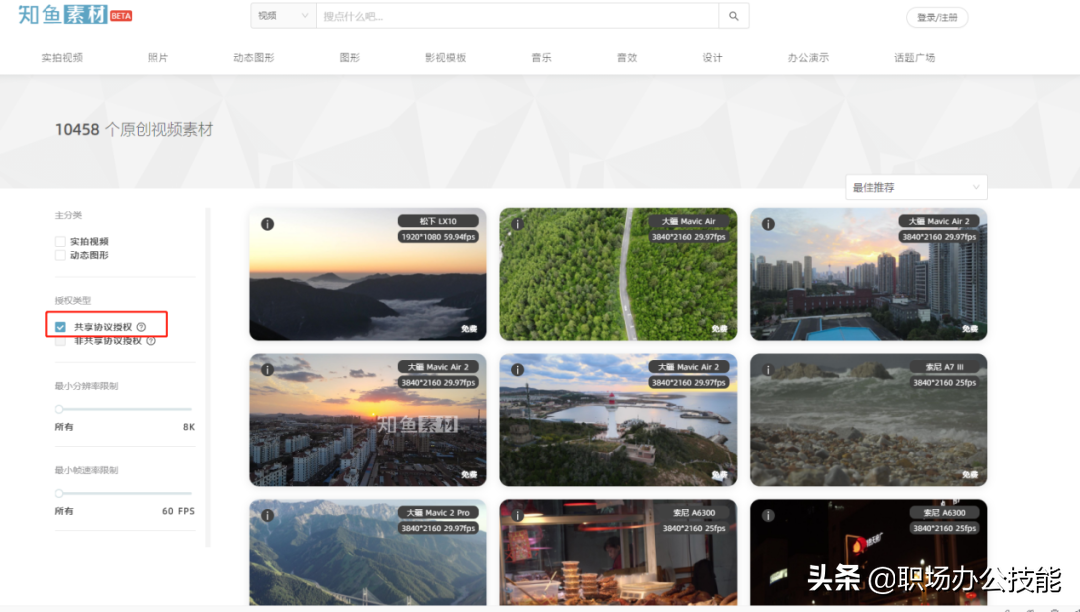Click help icon beside 非共享协议授权
This screenshot has height=612, width=1080.
151,340
